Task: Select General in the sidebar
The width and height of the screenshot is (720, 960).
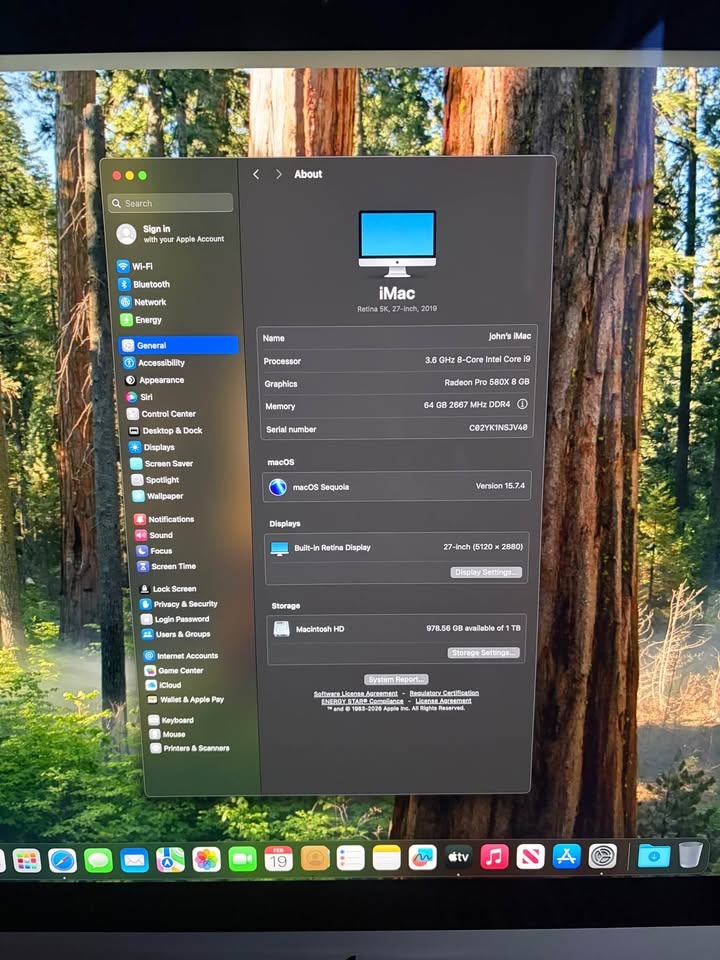Action: click(178, 345)
